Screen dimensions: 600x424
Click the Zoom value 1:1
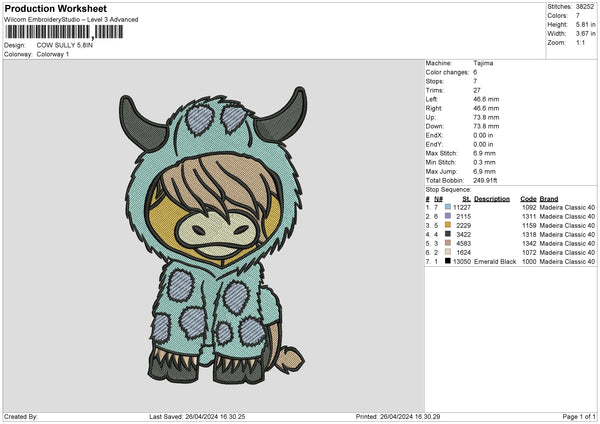(580, 42)
